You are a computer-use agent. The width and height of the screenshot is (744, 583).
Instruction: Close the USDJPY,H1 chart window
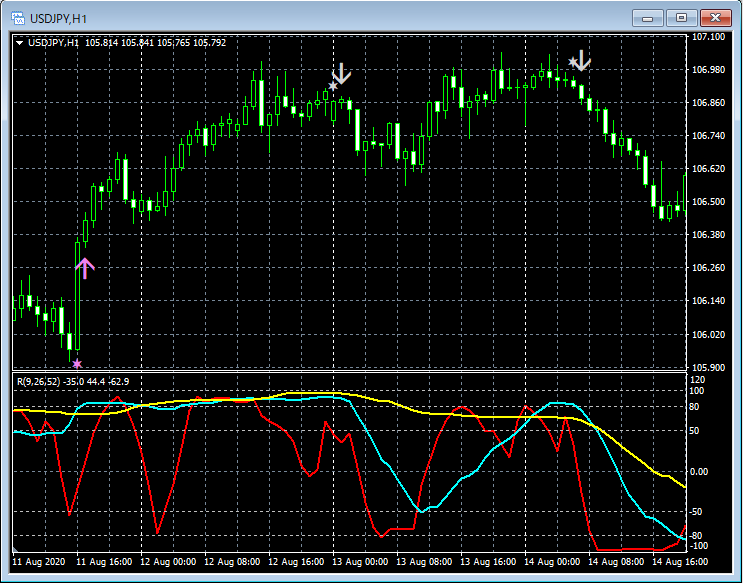point(716,17)
